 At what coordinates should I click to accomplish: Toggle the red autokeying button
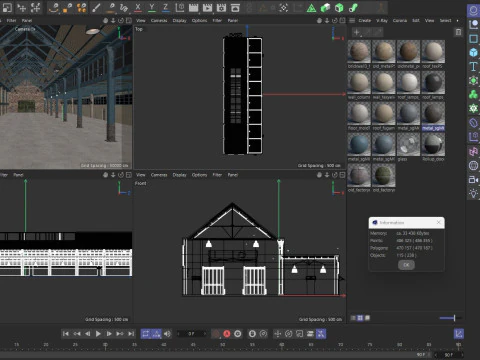[227, 334]
